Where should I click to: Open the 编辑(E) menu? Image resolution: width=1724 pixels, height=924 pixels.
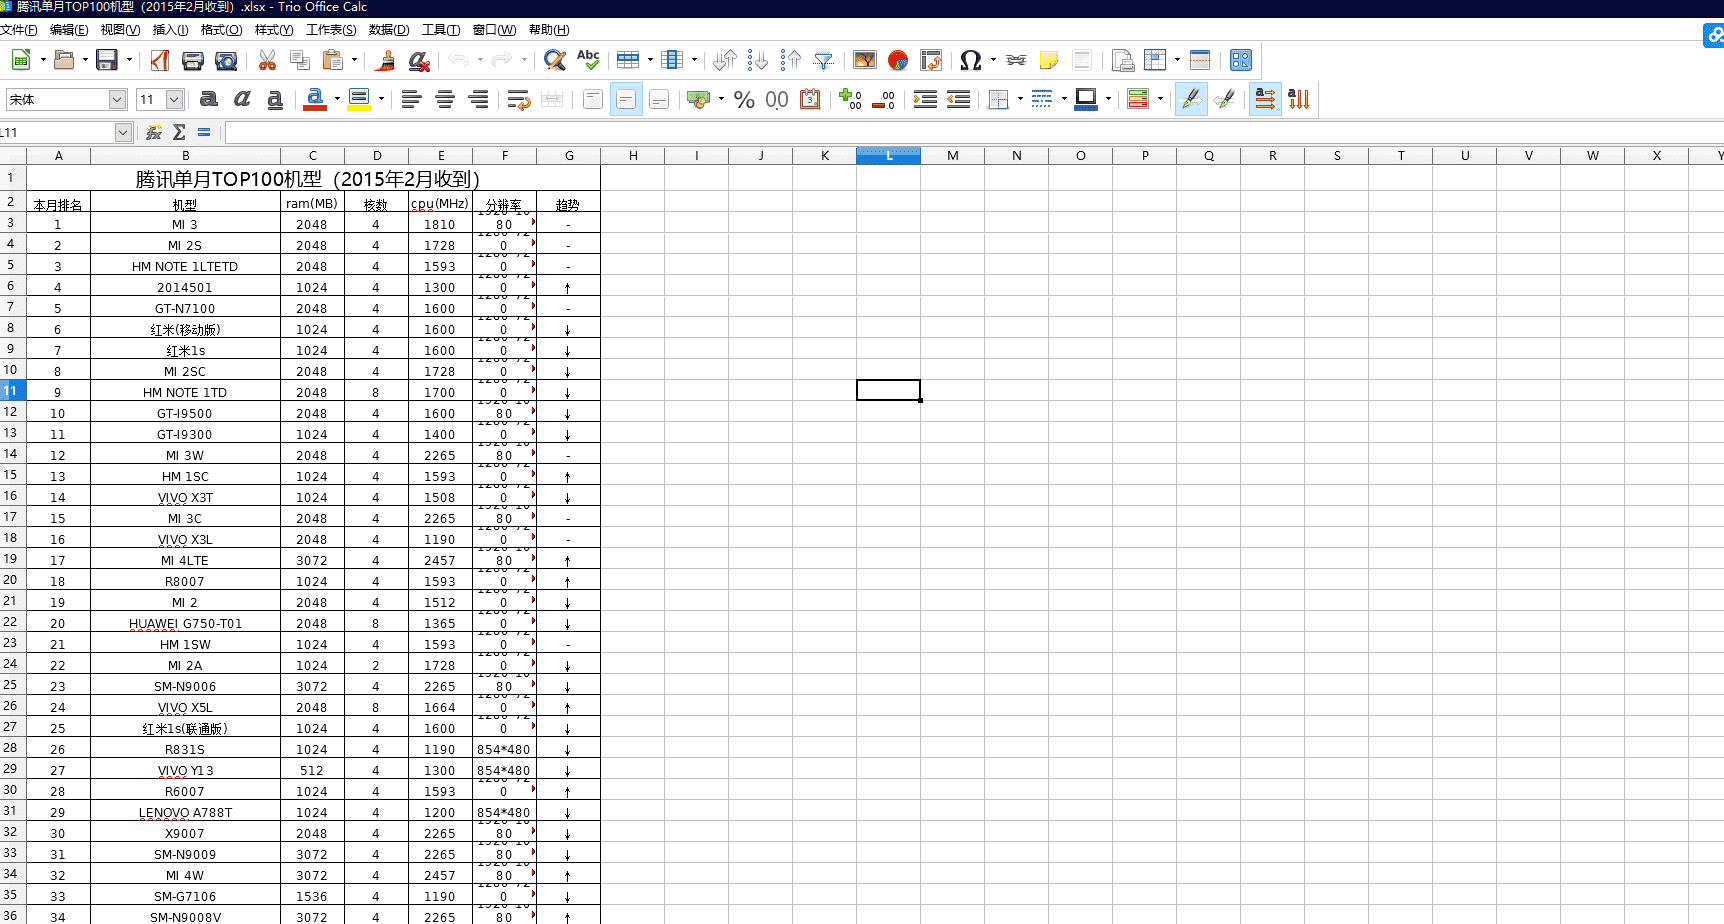pyautogui.click(x=69, y=30)
